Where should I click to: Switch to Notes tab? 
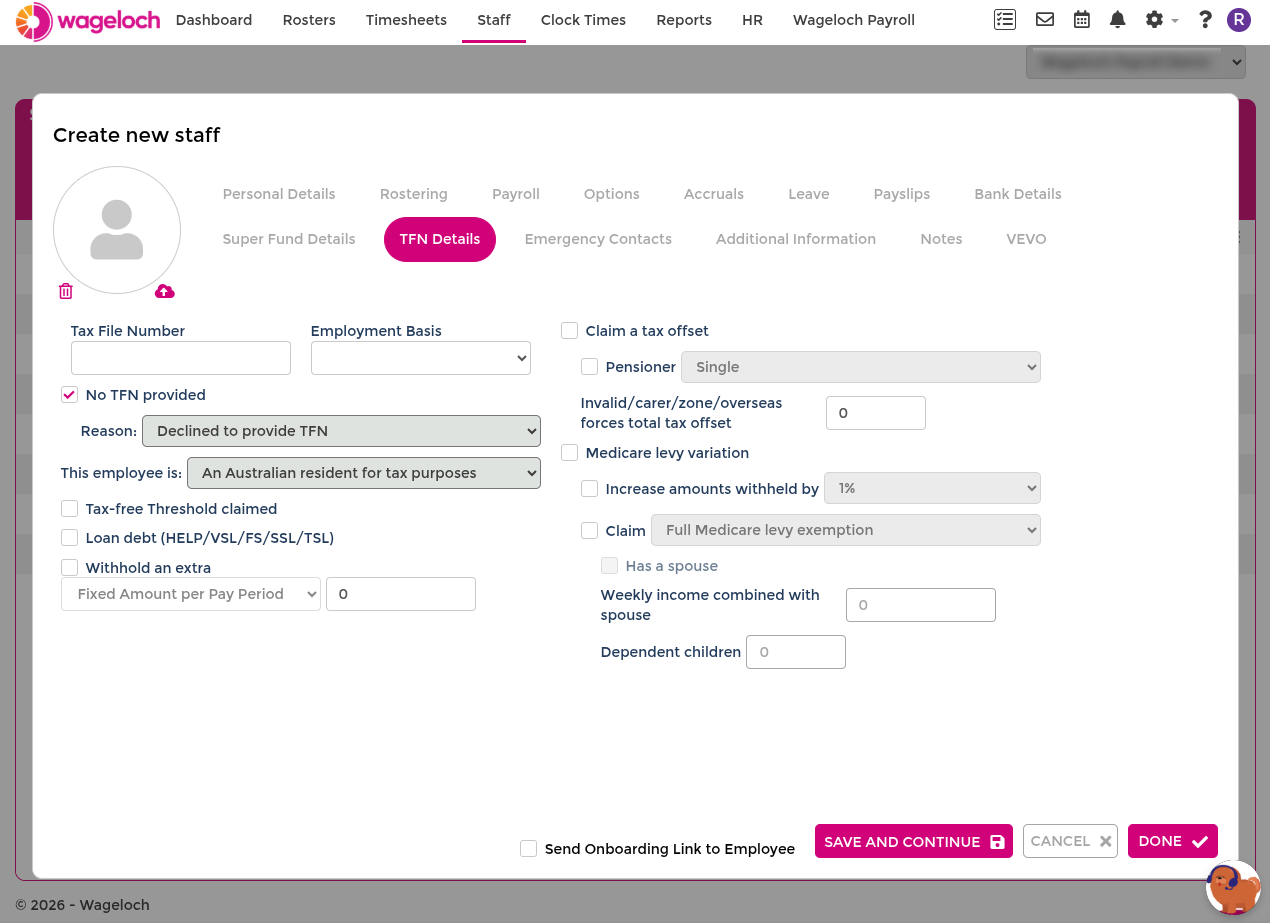941,239
